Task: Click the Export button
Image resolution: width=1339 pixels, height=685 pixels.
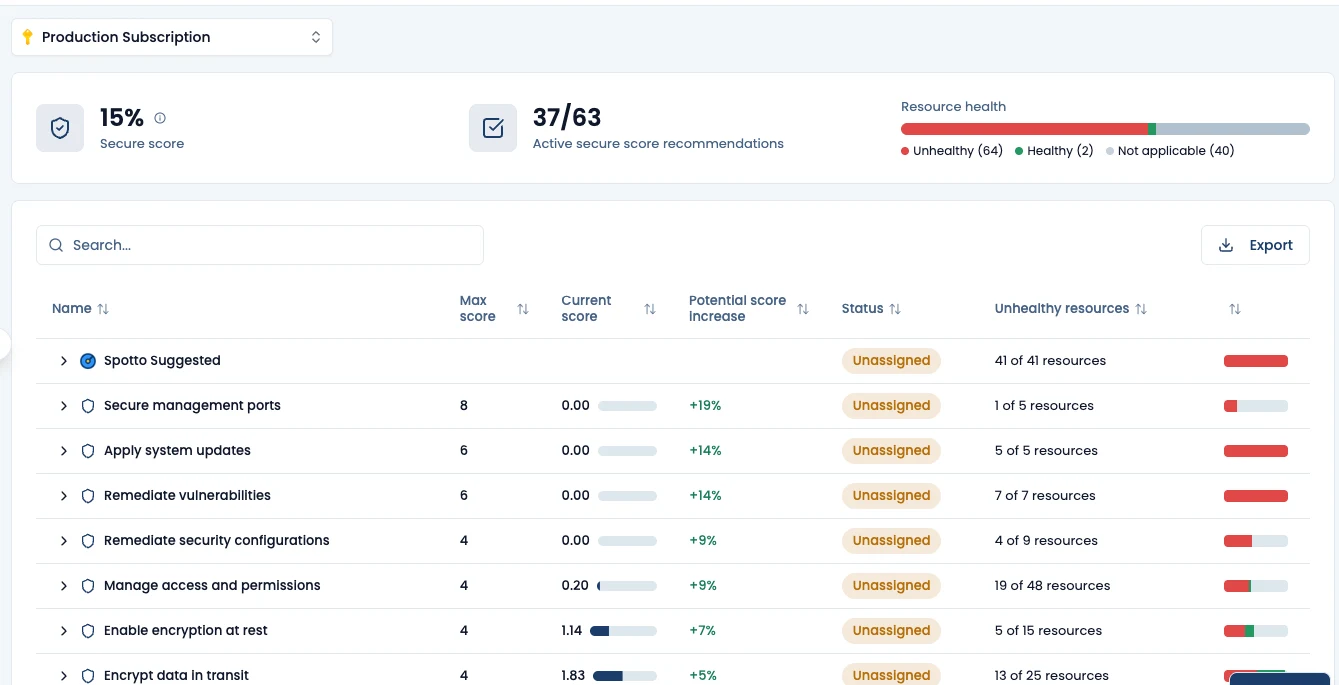Action: pyautogui.click(x=1255, y=245)
